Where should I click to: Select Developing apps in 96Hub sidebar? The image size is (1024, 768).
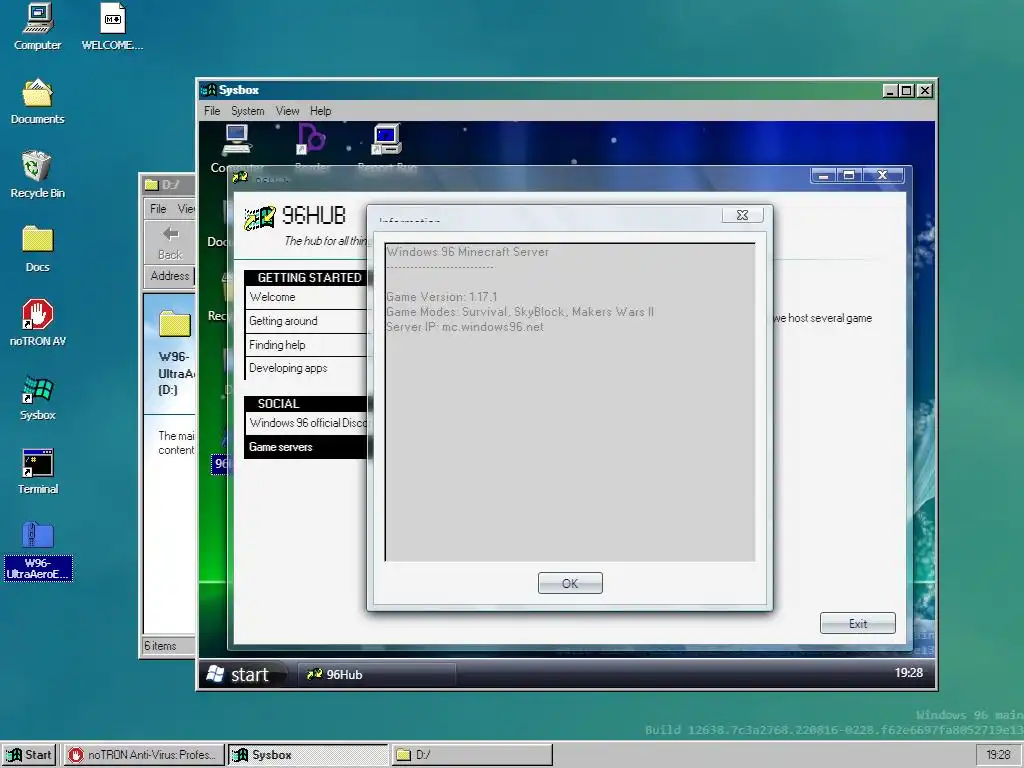(x=306, y=368)
